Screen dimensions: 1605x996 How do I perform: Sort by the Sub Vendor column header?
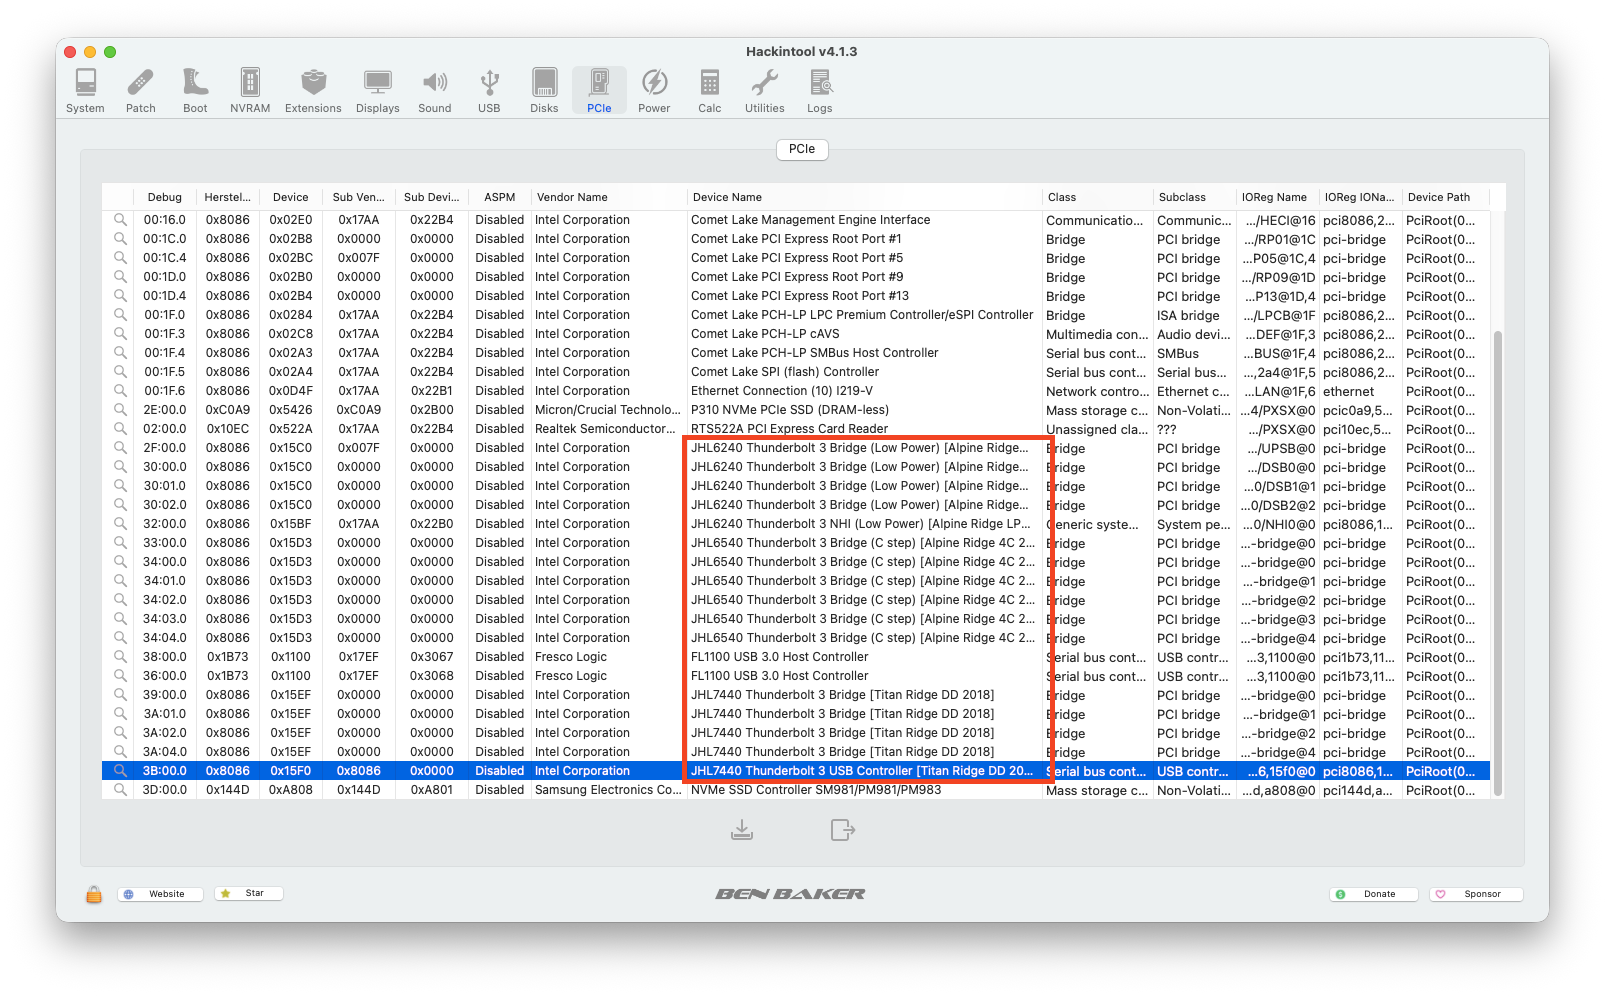point(358,197)
